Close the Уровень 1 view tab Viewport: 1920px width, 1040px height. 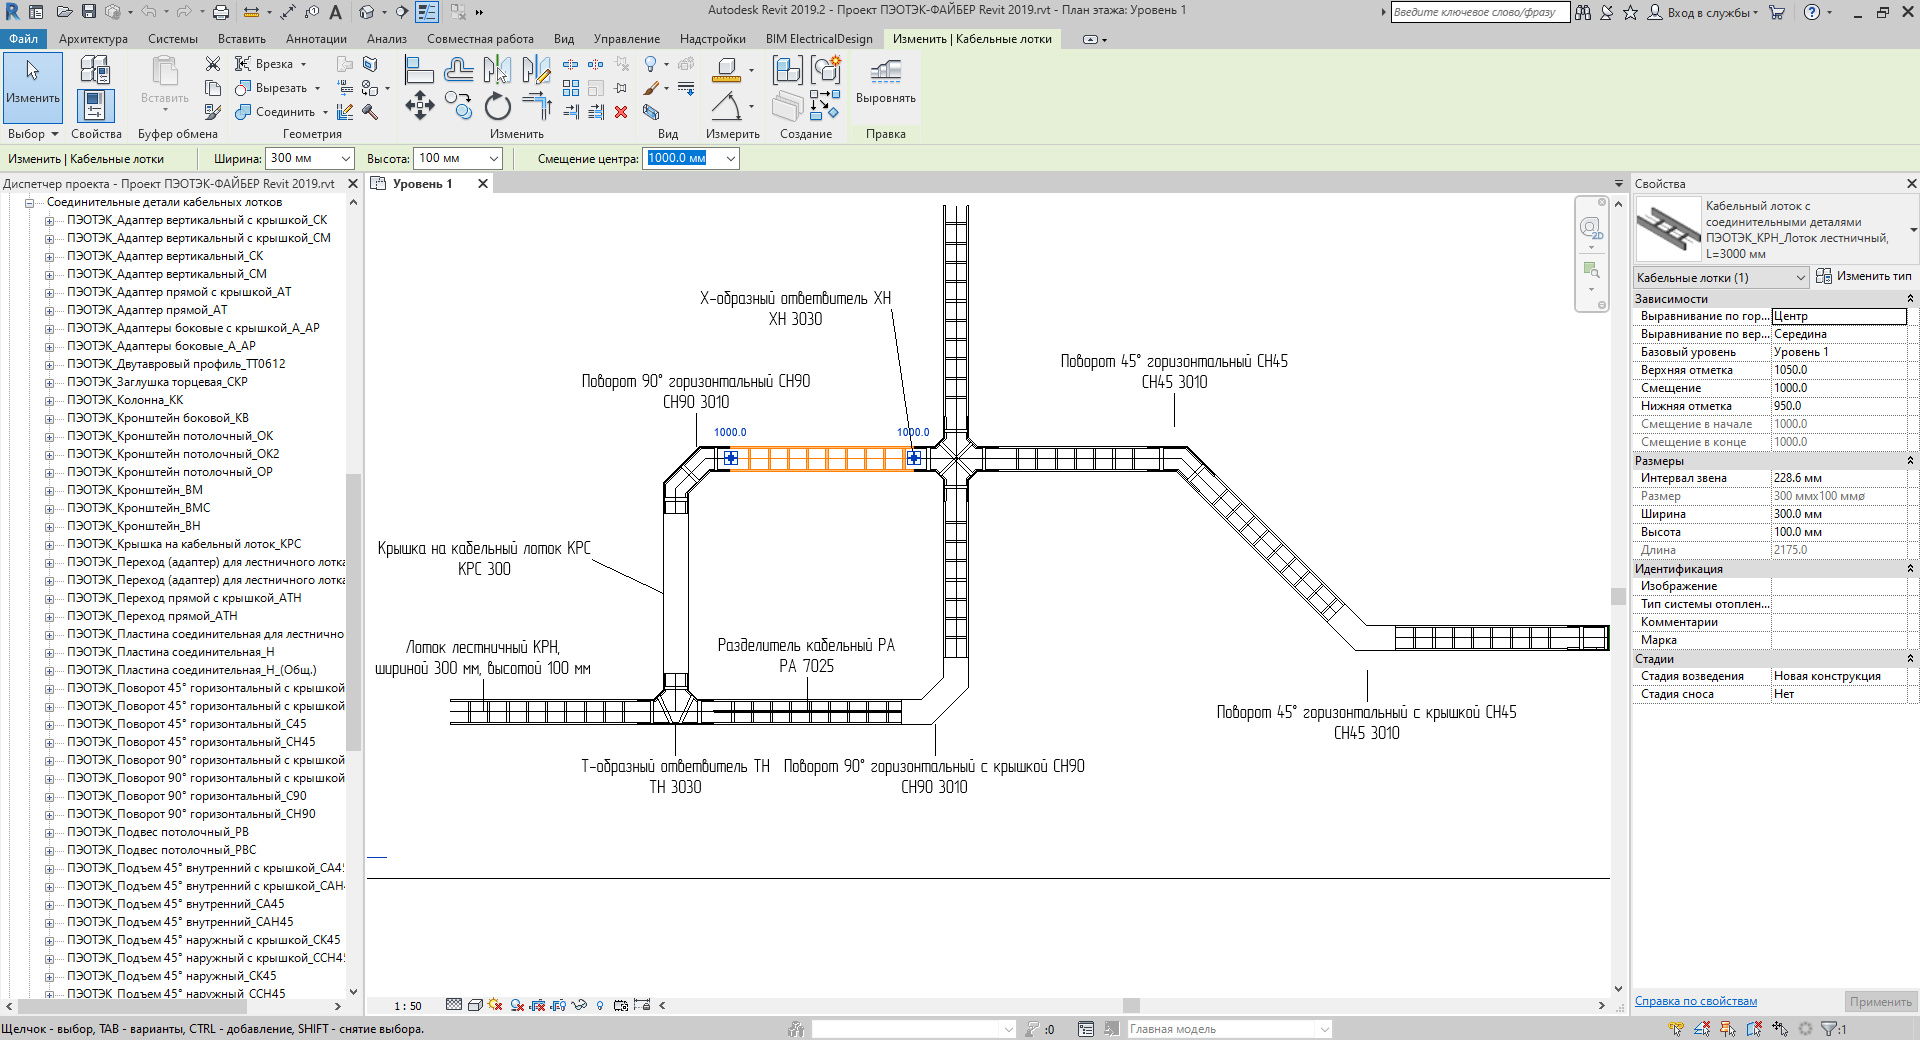point(483,184)
